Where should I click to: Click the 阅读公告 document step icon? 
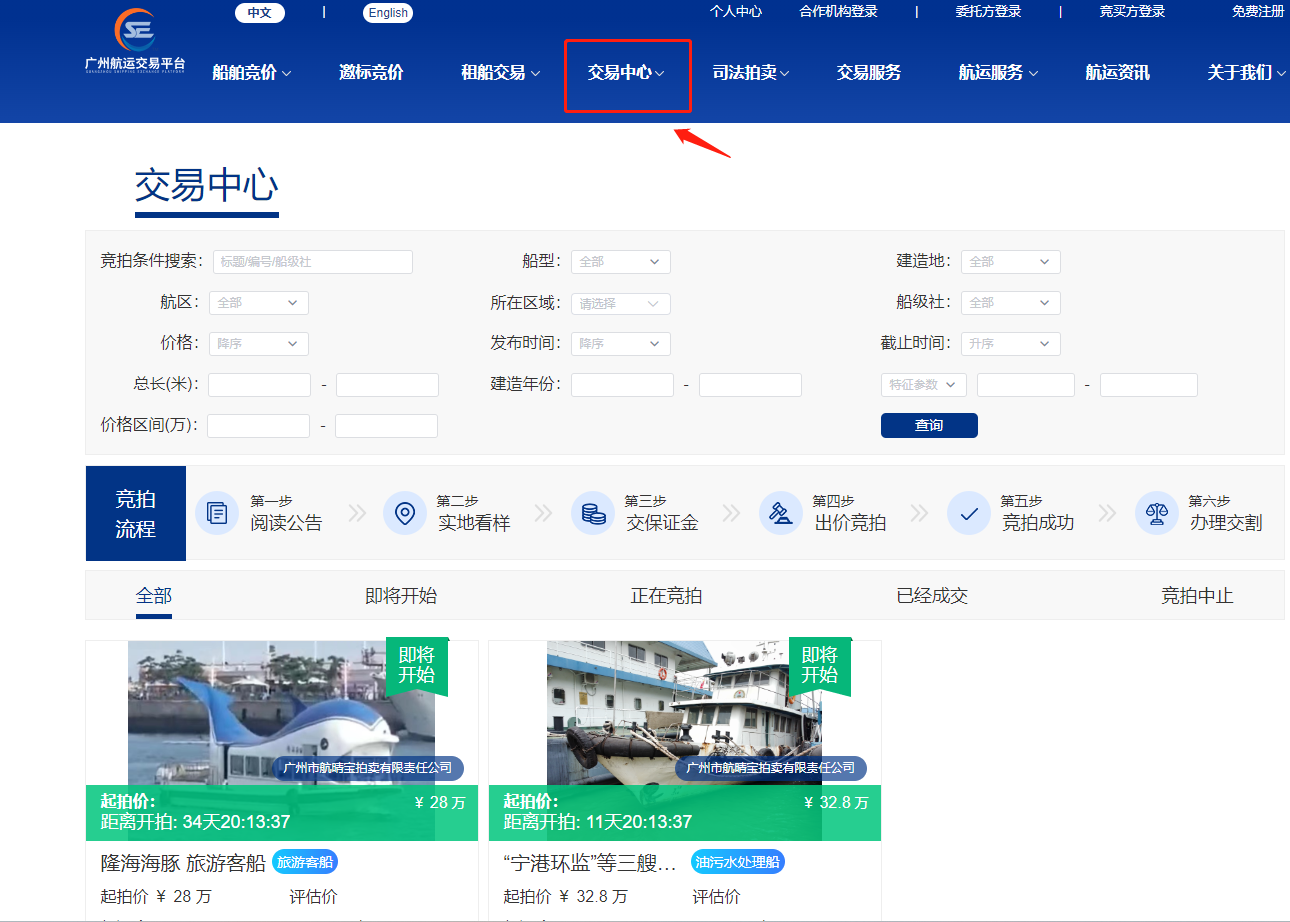pyautogui.click(x=216, y=513)
